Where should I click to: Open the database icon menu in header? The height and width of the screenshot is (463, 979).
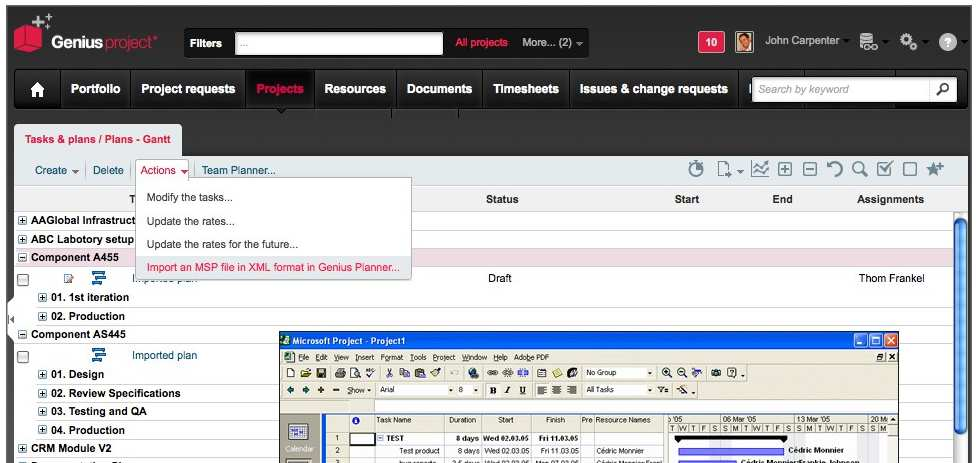[868, 42]
